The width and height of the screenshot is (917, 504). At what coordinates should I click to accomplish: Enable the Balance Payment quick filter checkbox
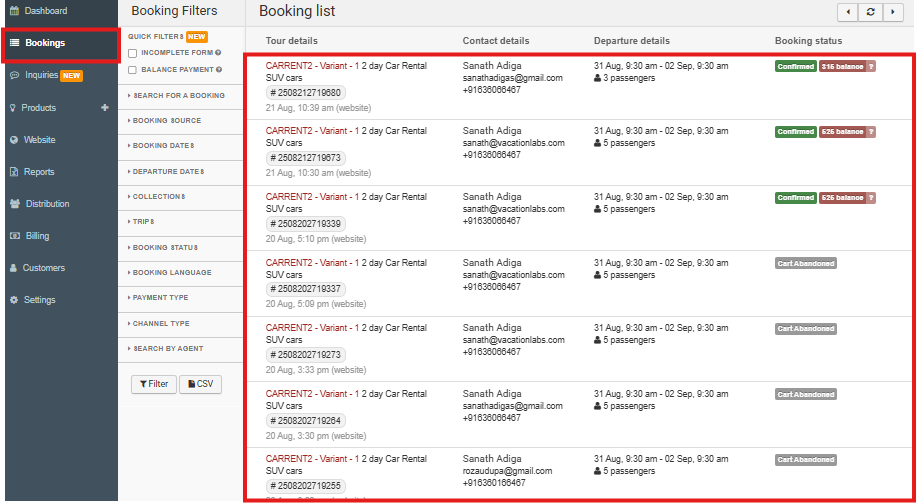(133, 69)
